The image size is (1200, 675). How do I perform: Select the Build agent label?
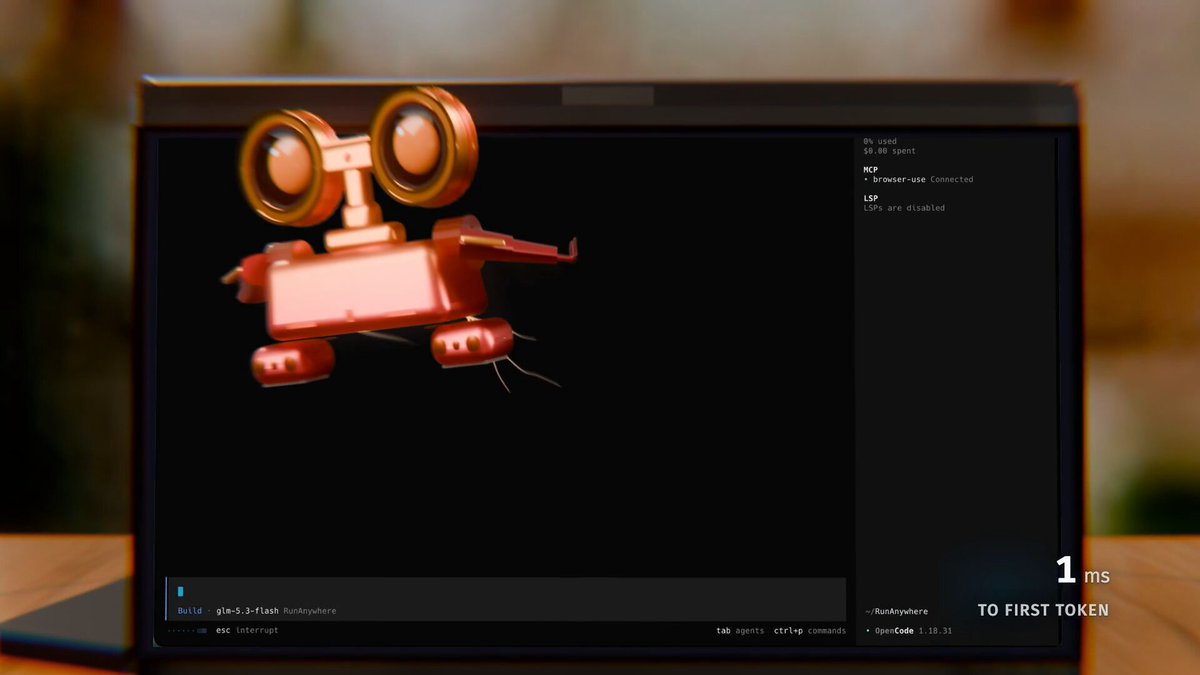pyautogui.click(x=189, y=611)
